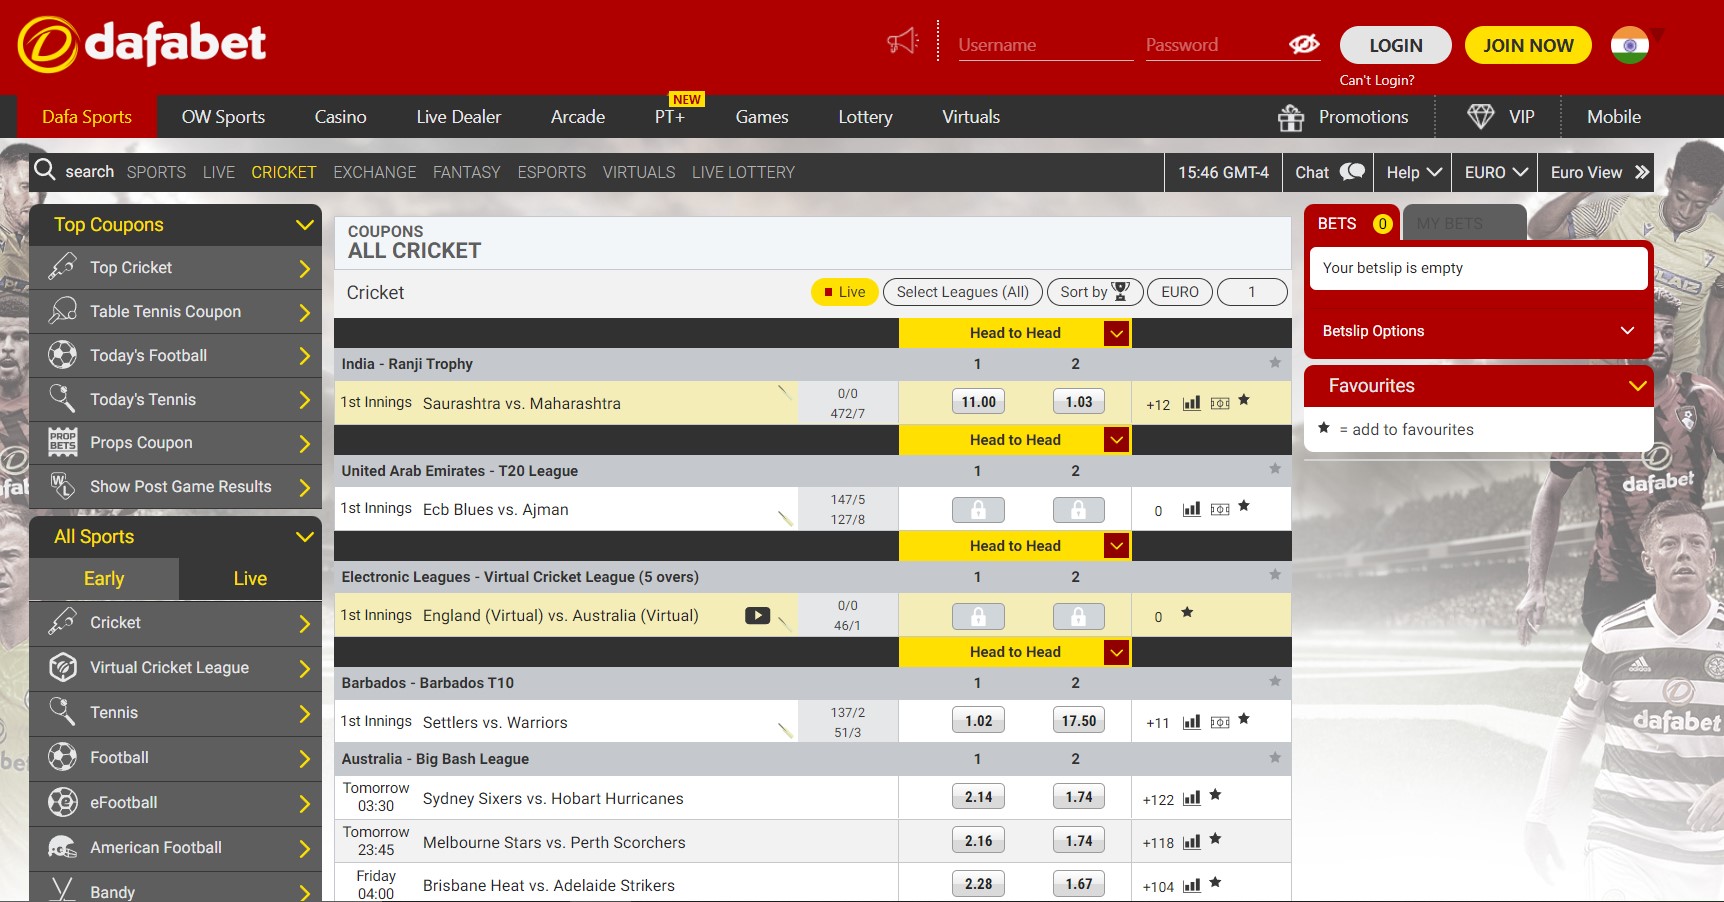Open Props Coupon in sidebar
Image resolution: width=1724 pixels, height=902 pixels.
coord(176,443)
